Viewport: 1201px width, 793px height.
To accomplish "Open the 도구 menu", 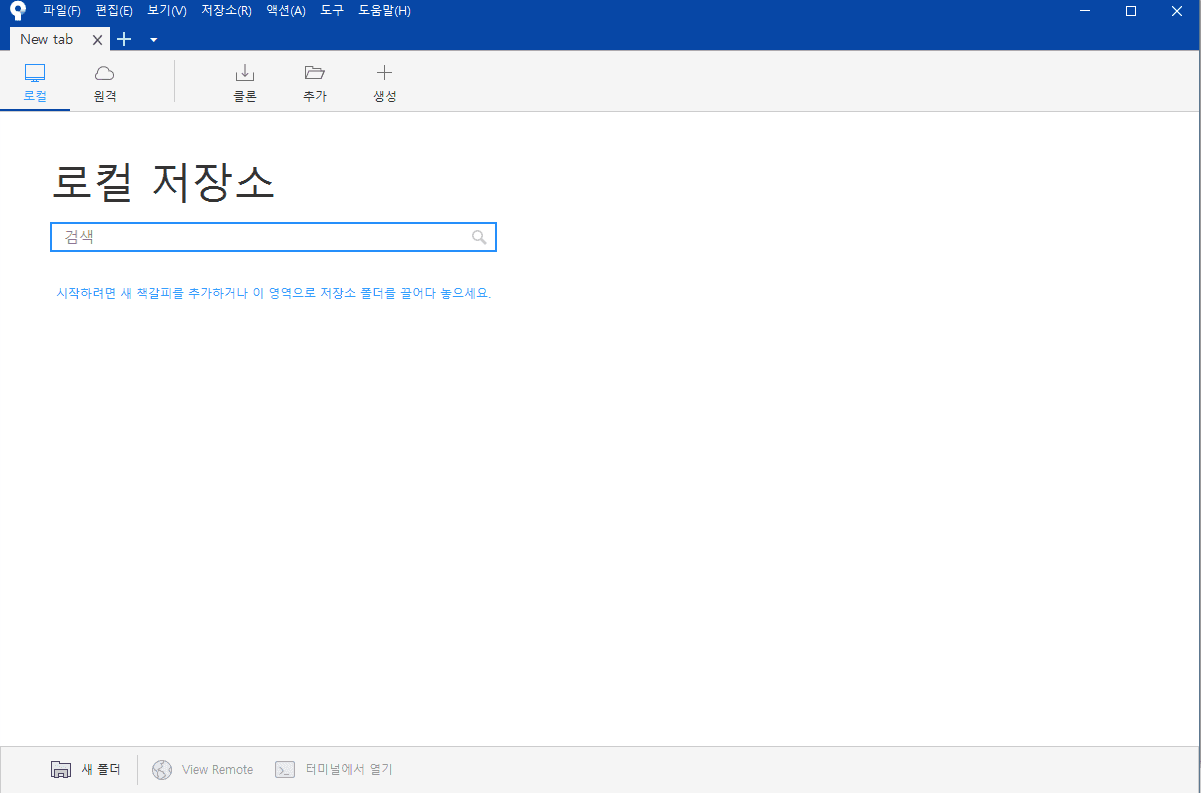I will (332, 11).
